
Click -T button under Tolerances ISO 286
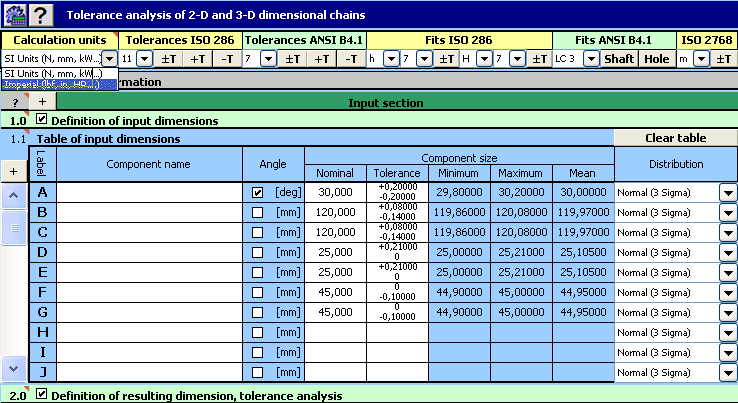227,59
